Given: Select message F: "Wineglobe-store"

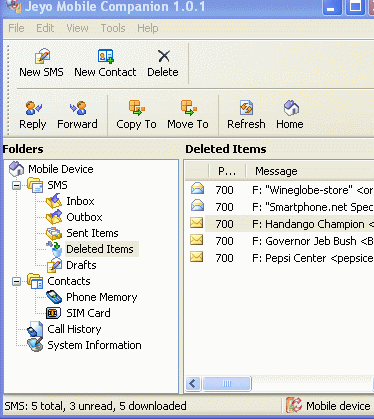Looking at the screenshot, I should pos(312,190).
